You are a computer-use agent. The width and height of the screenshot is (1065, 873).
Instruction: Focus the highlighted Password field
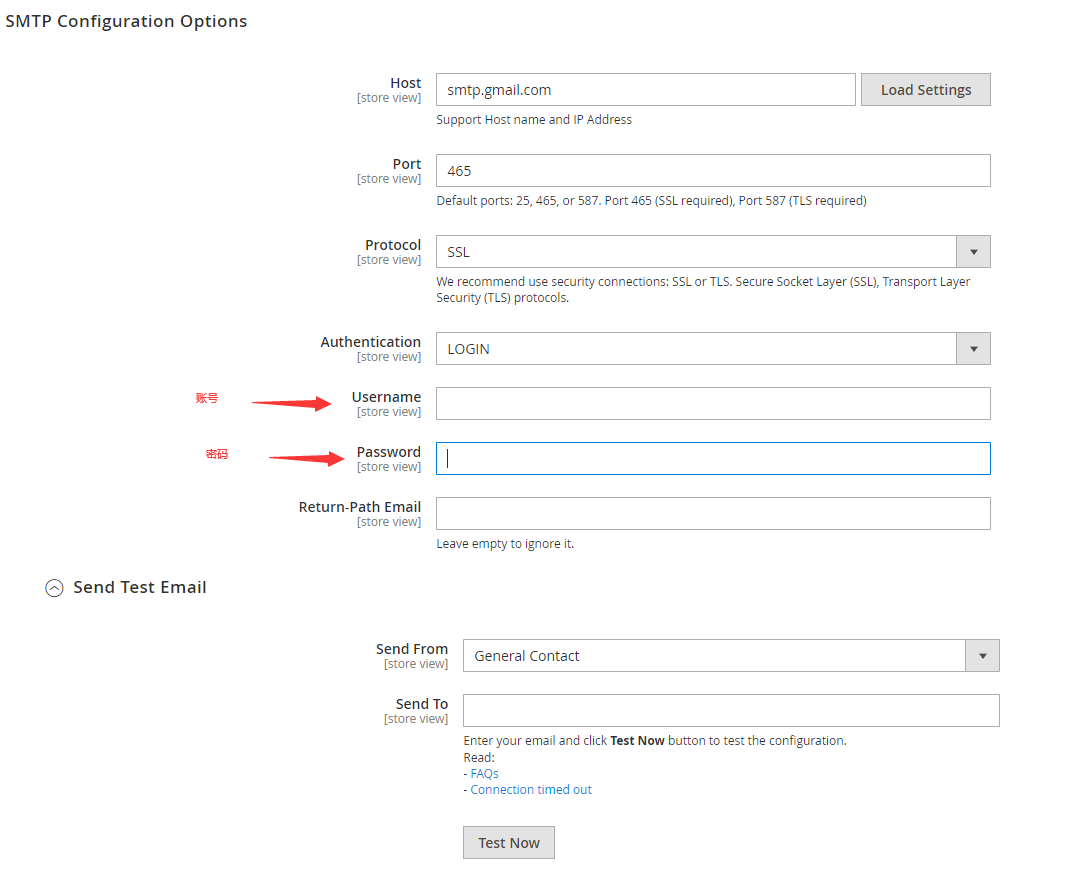click(712, 458)
